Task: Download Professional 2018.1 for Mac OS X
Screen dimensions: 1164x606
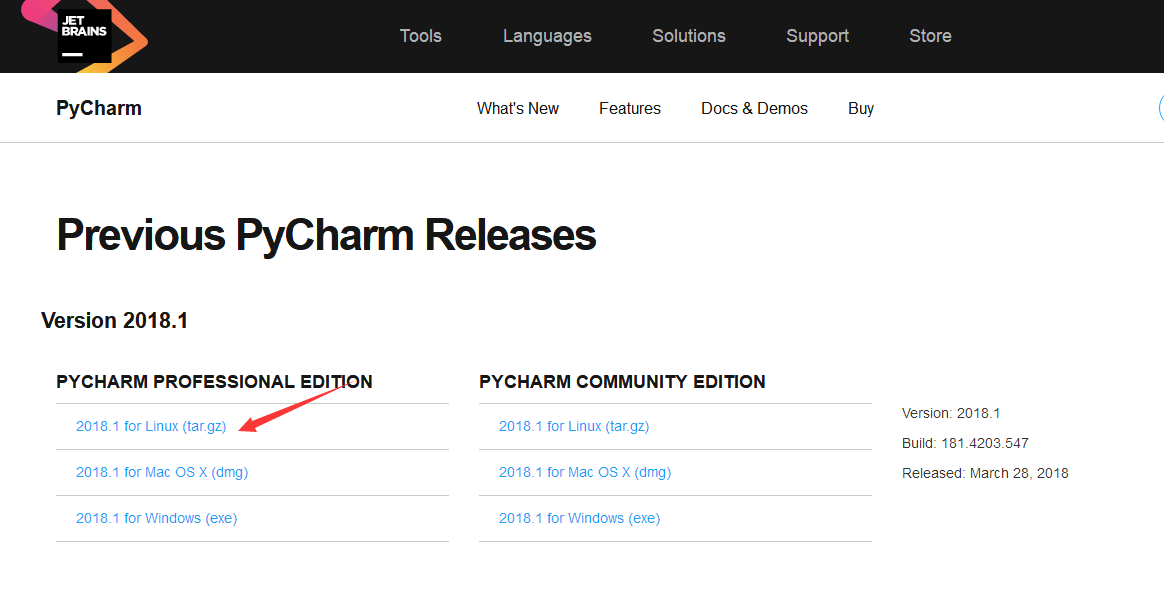Action: [162, 472]
